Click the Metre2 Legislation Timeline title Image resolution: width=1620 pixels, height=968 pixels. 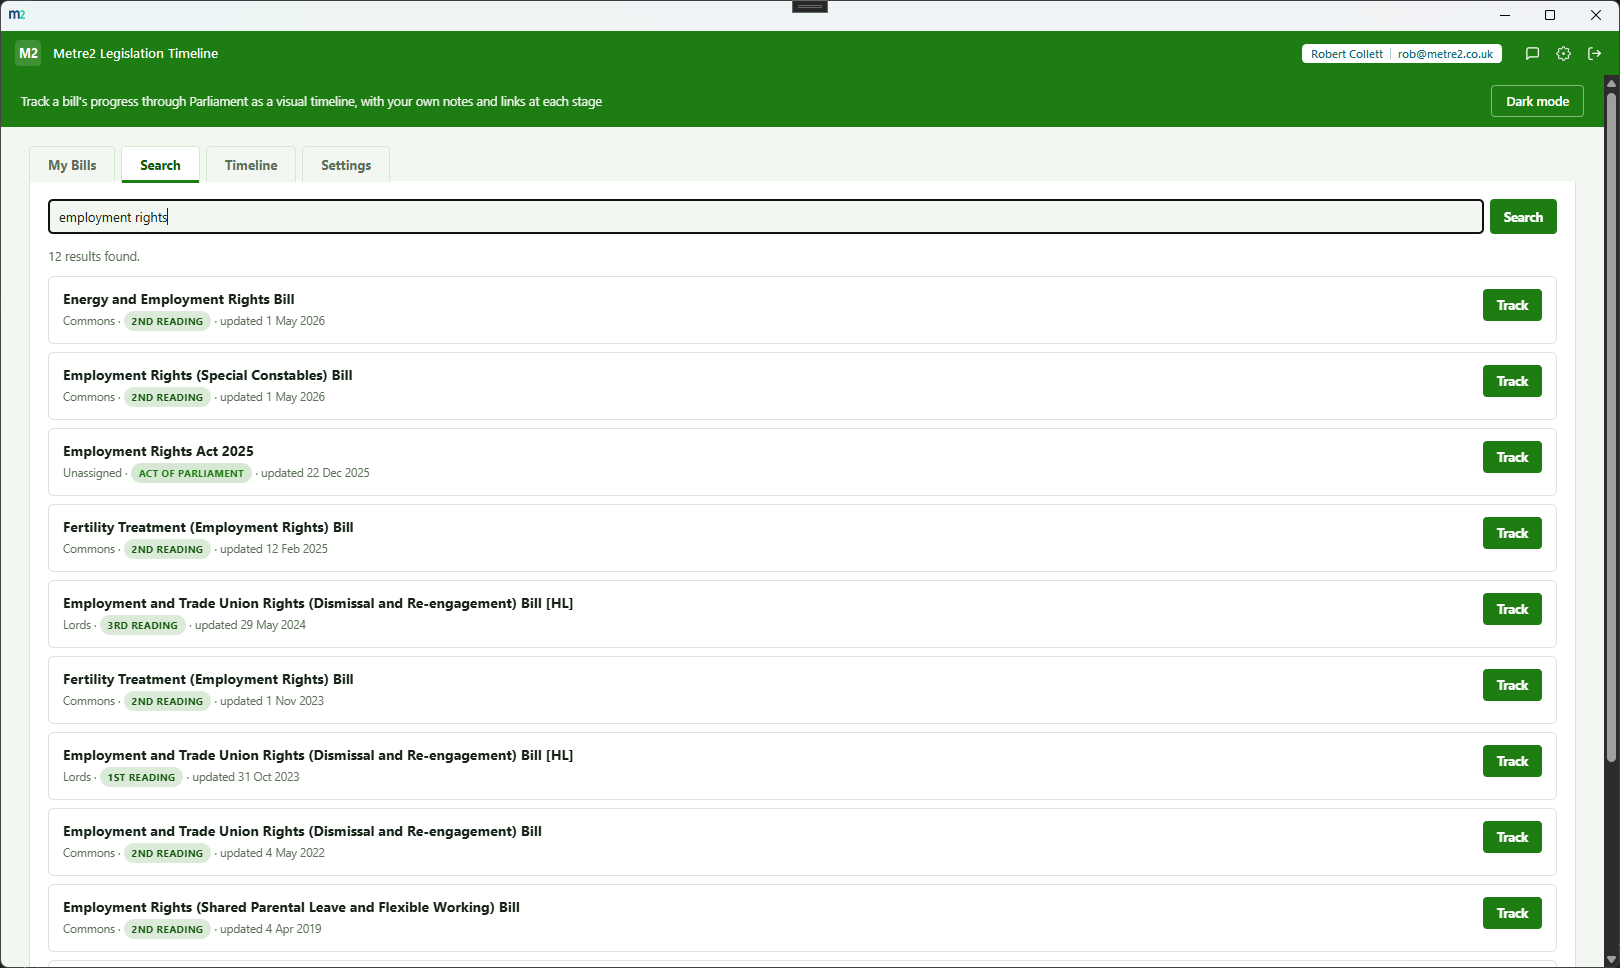pos(135,54)
